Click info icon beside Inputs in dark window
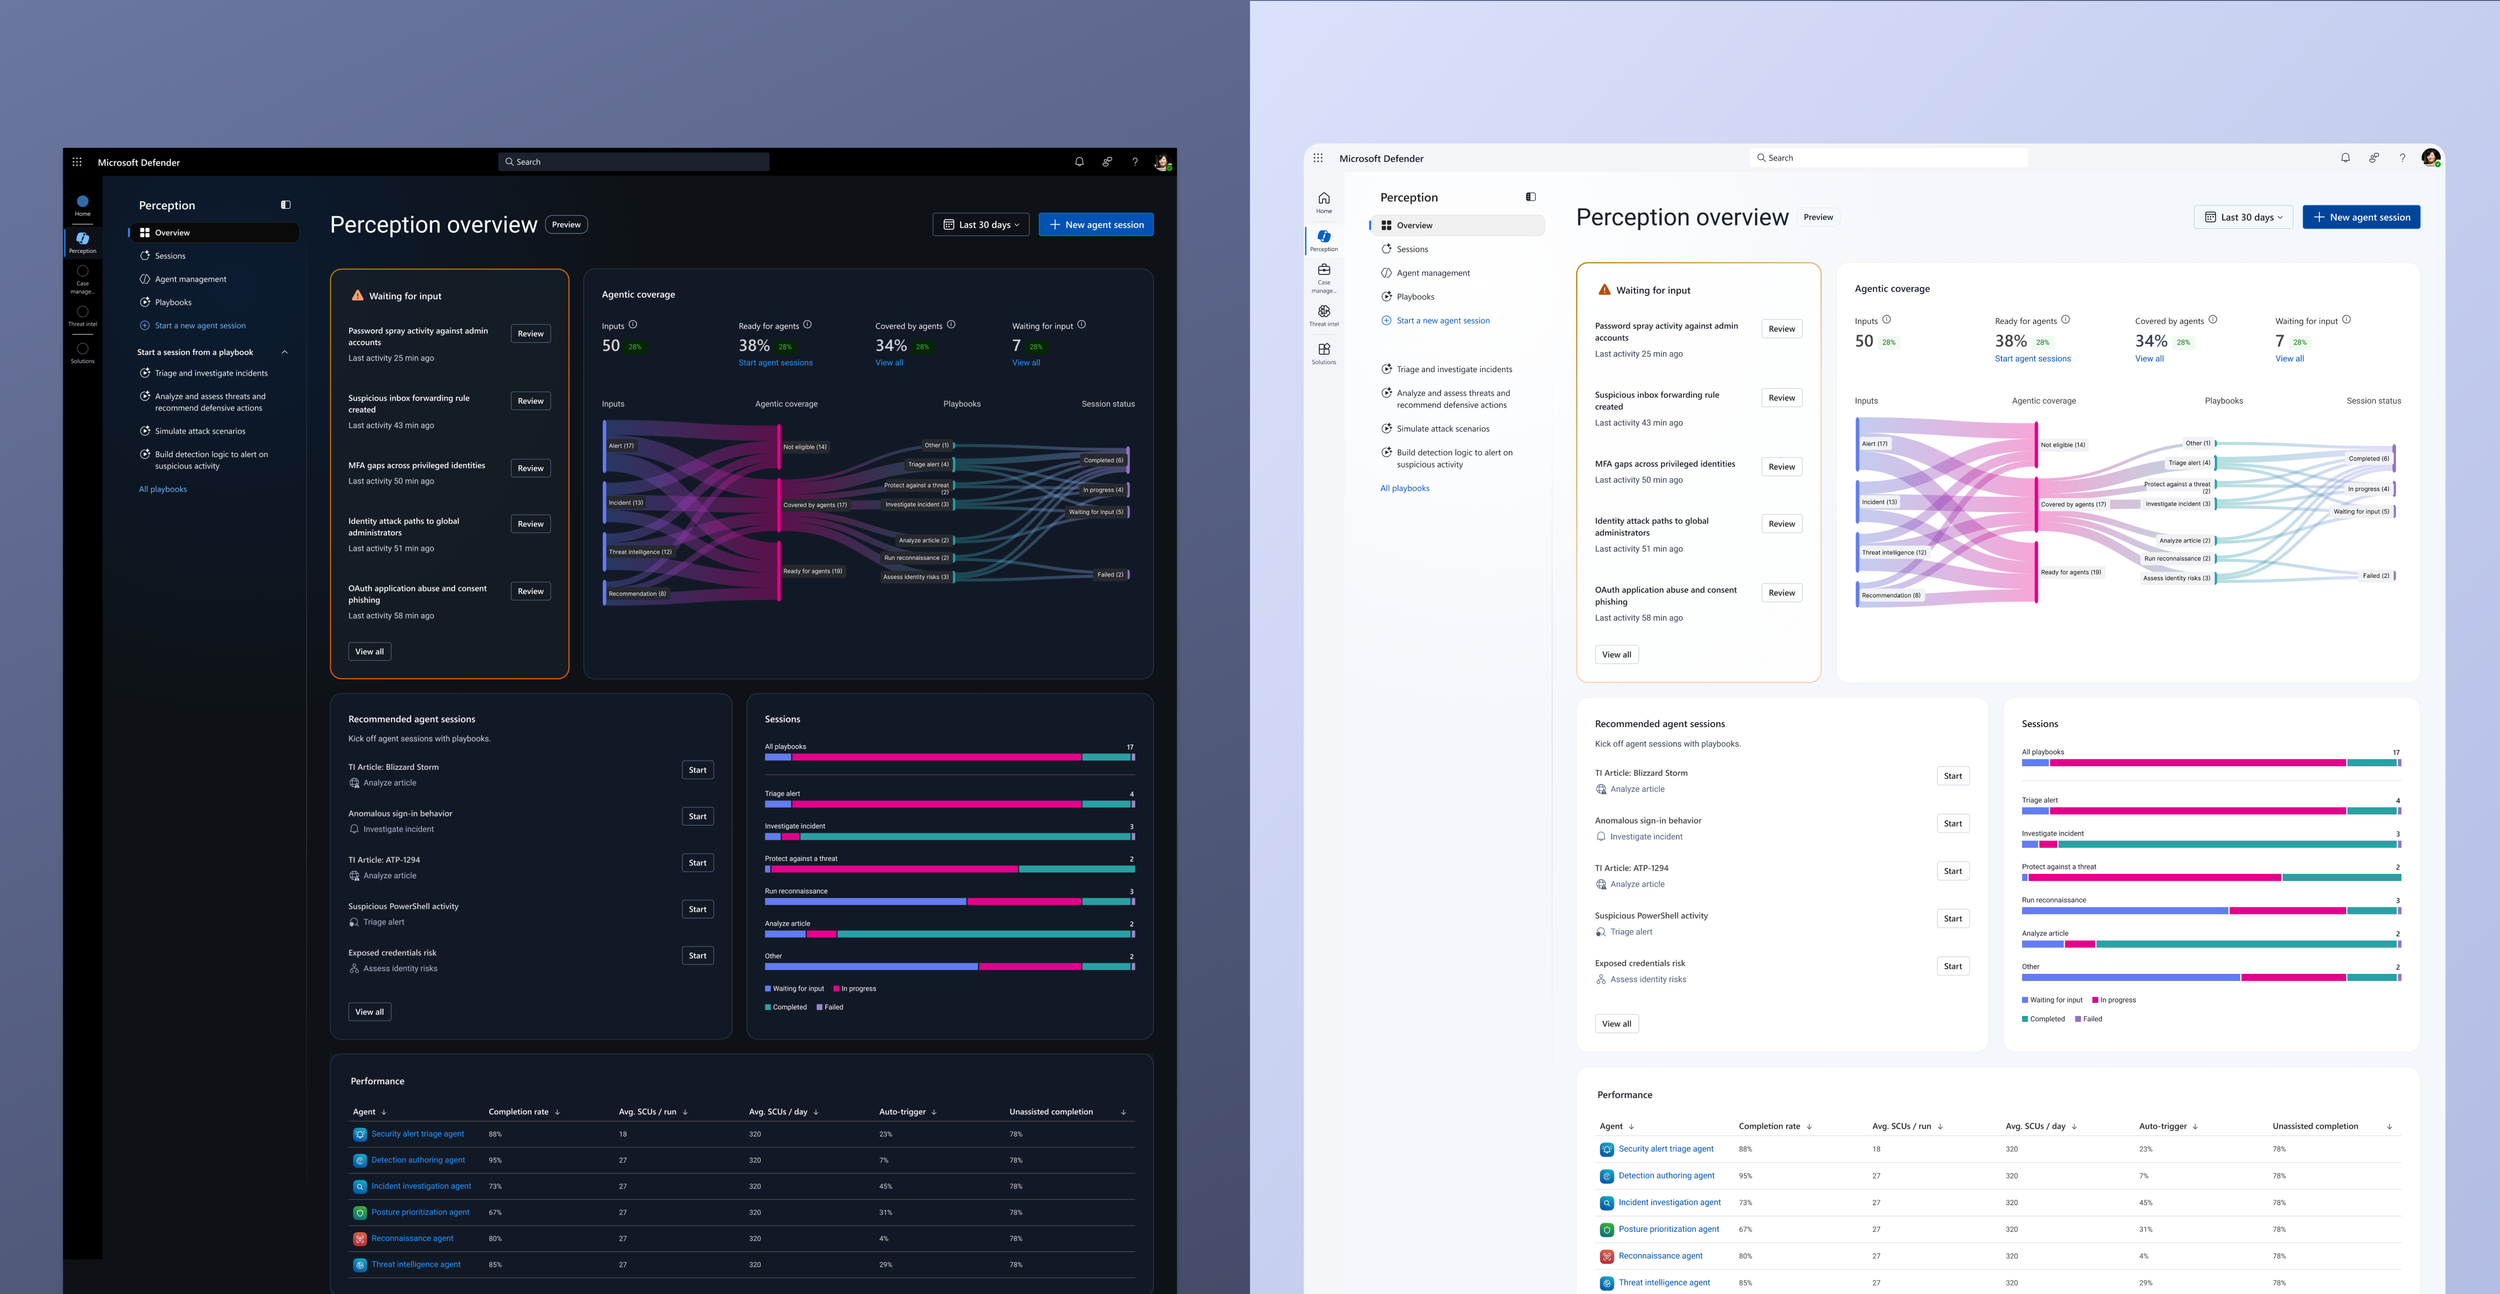The width and height of the screenshot is (2500, 1294). point(633,325)
